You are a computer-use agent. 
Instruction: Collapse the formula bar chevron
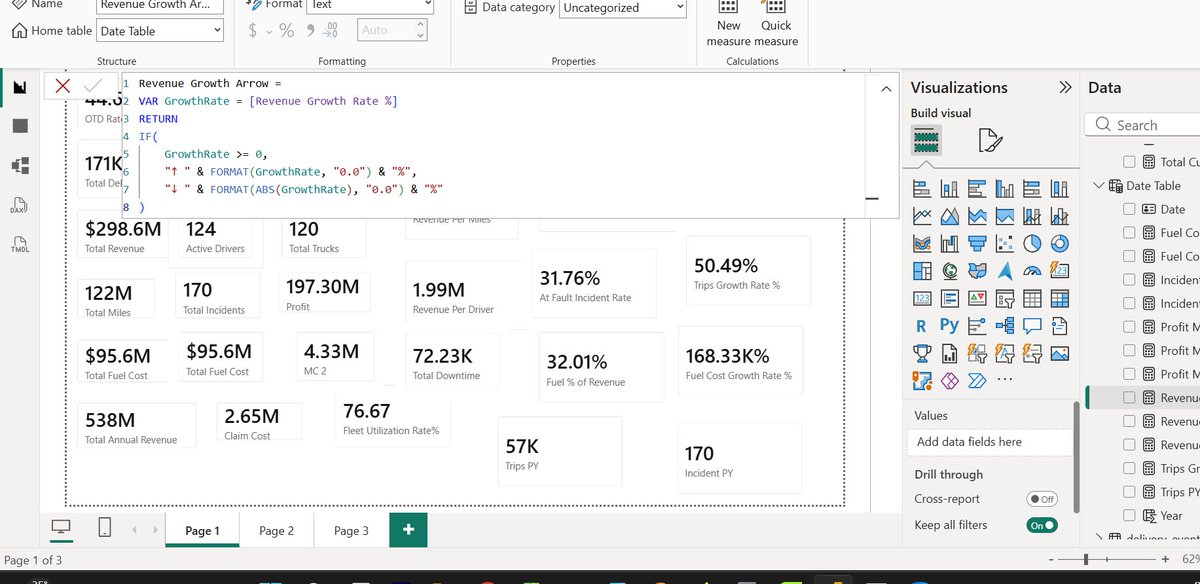click(x=886, y=90)
